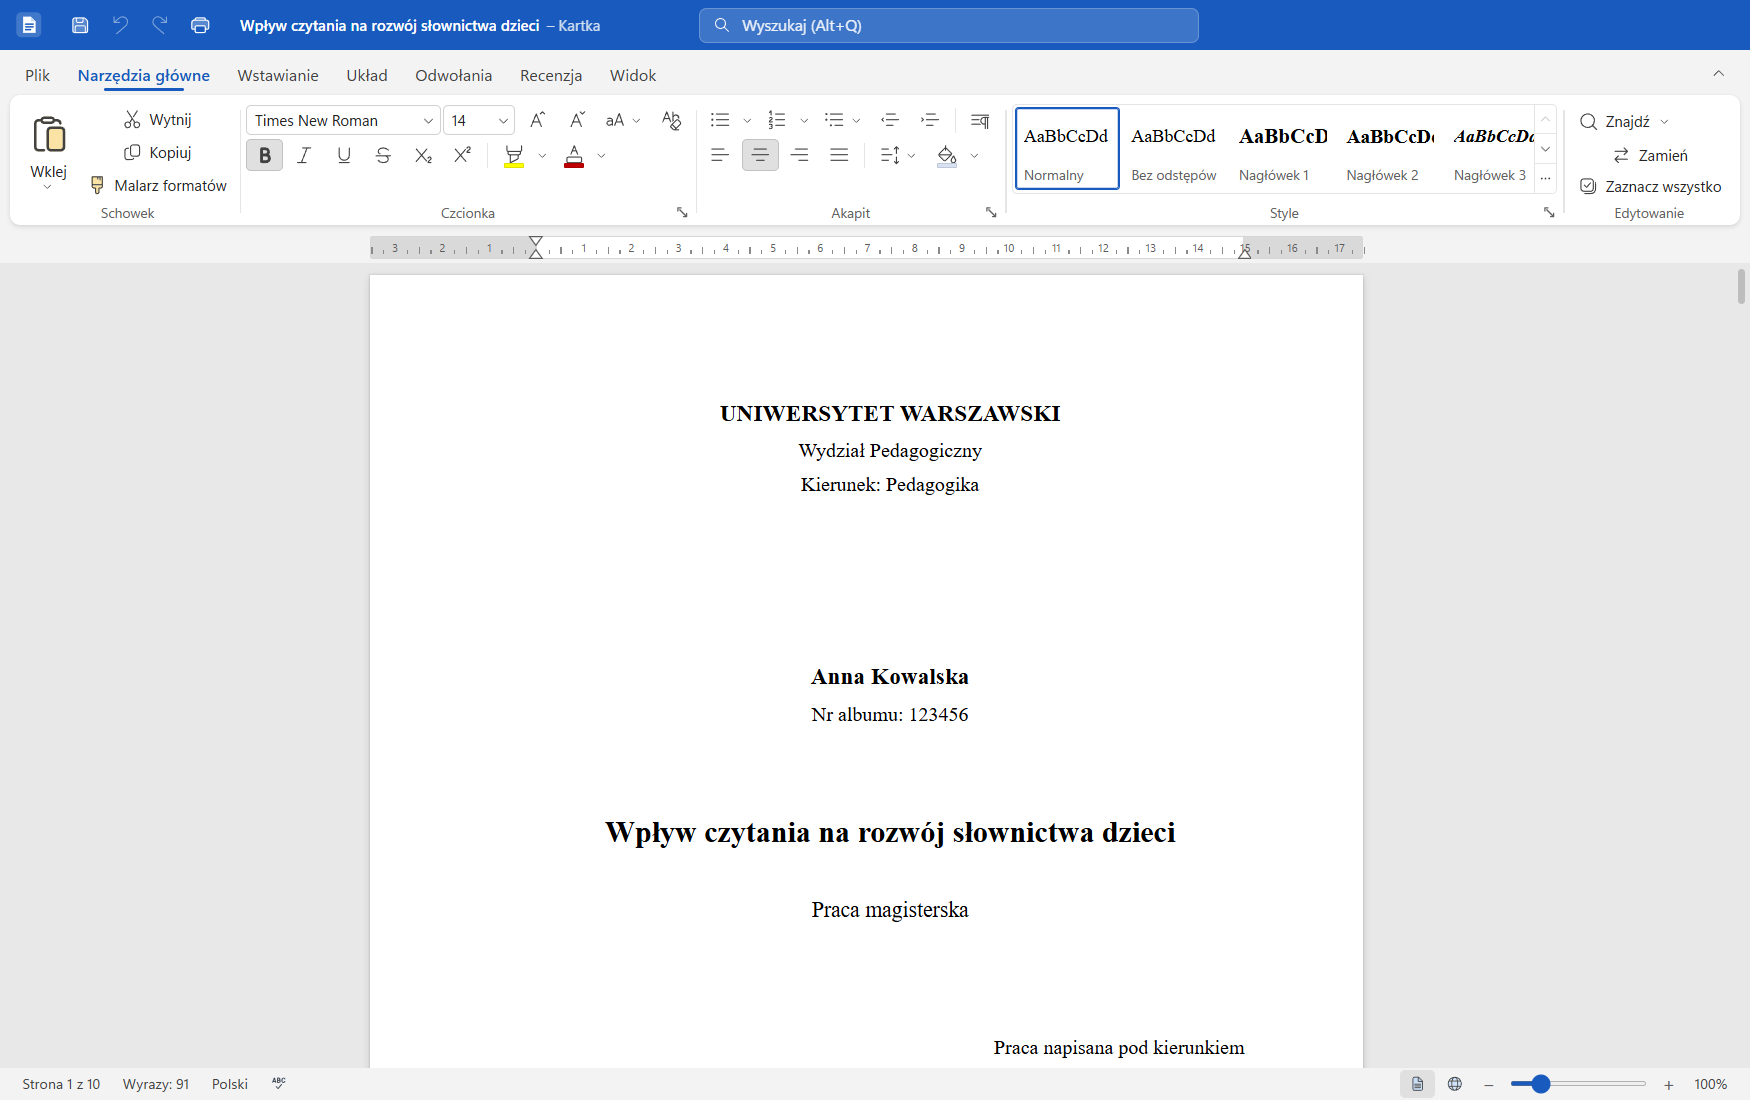Decrease paragraph indent

[890, 120]
